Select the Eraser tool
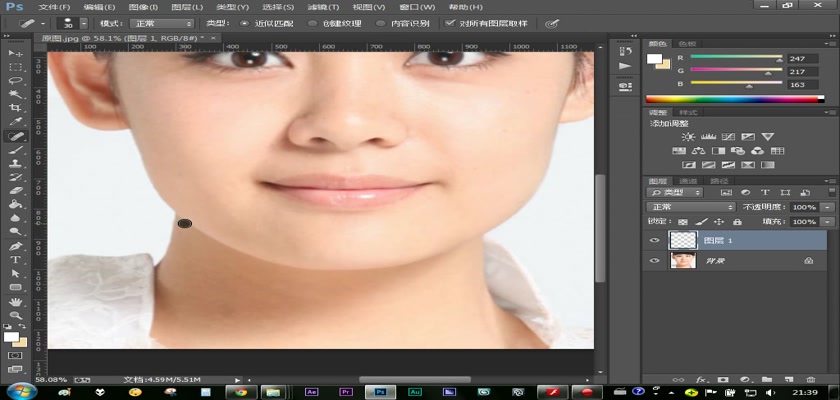This screenshot has width=840, height=400. click(x=16, y=191)
